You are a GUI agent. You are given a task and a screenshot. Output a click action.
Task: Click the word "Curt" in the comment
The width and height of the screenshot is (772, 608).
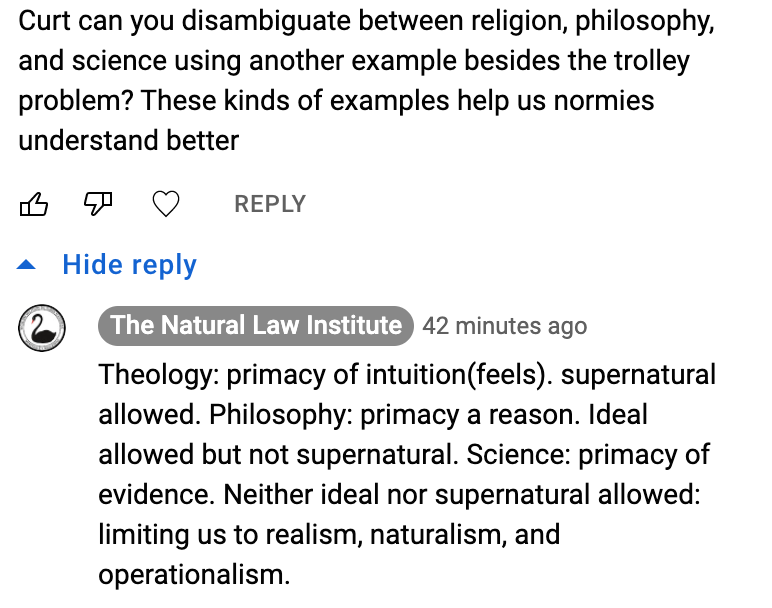click(44, 21)
